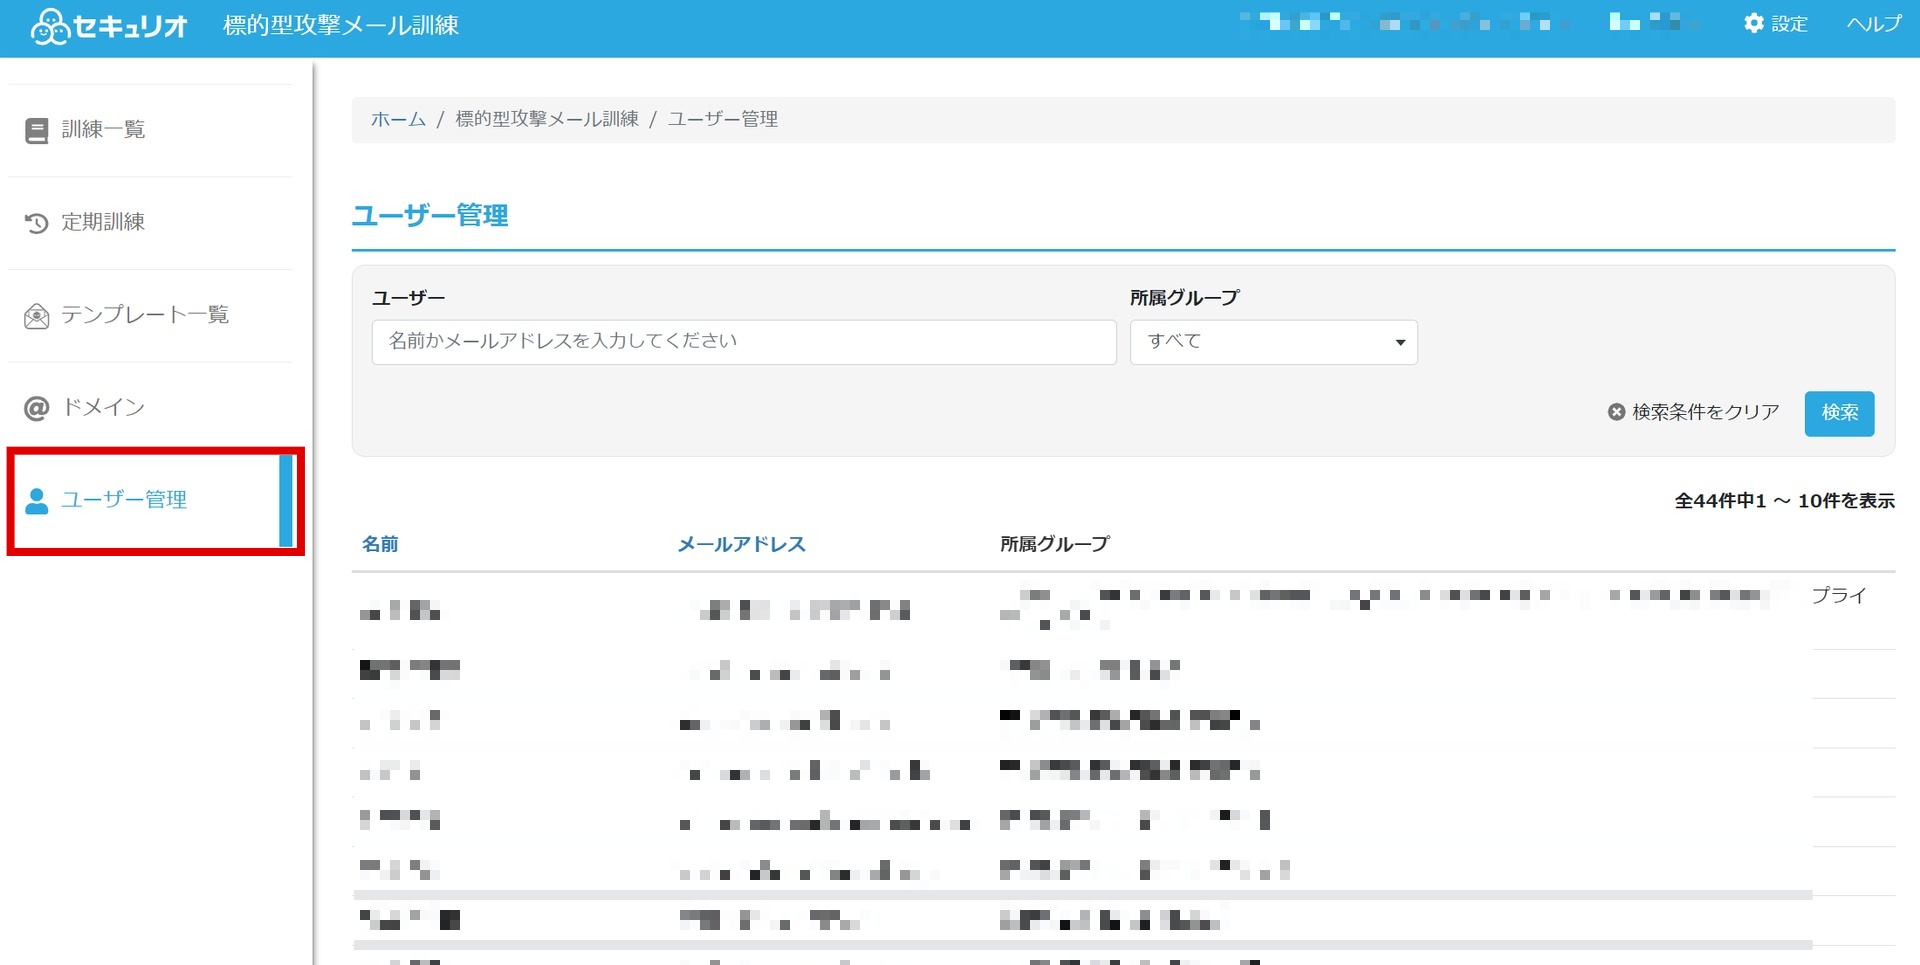Click 検索条件をクリア link
The image size is (1920, 965).
point(1705,412)
